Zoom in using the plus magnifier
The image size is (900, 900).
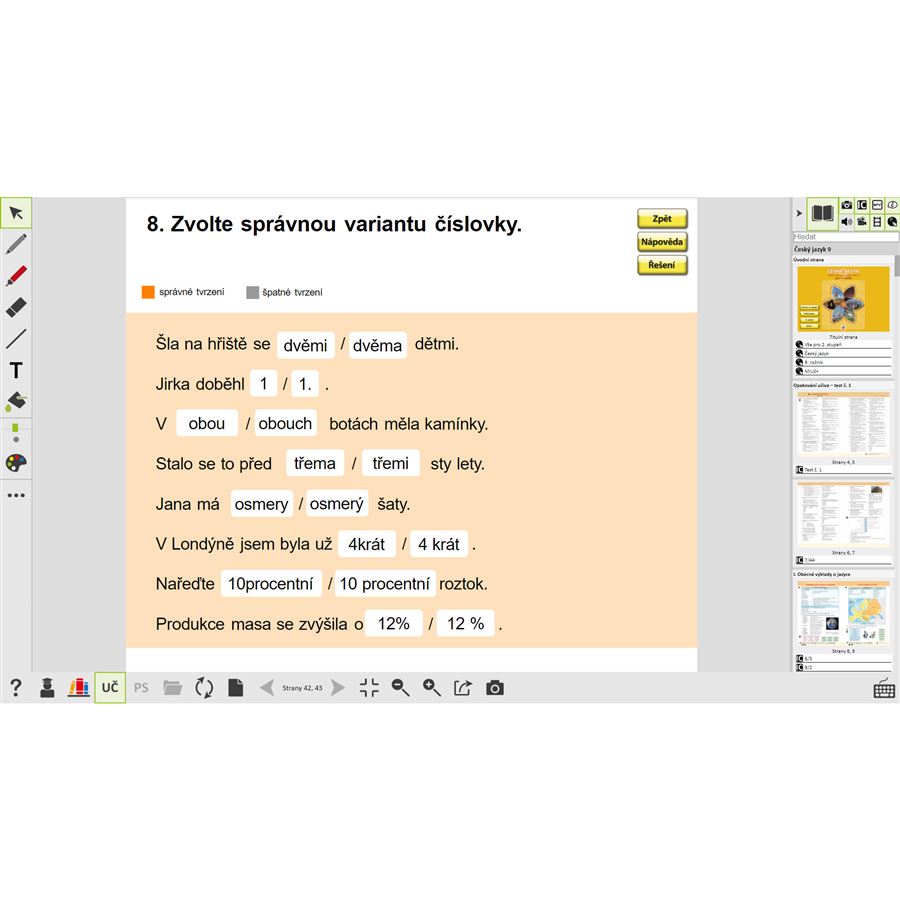(x=432, y=688)
